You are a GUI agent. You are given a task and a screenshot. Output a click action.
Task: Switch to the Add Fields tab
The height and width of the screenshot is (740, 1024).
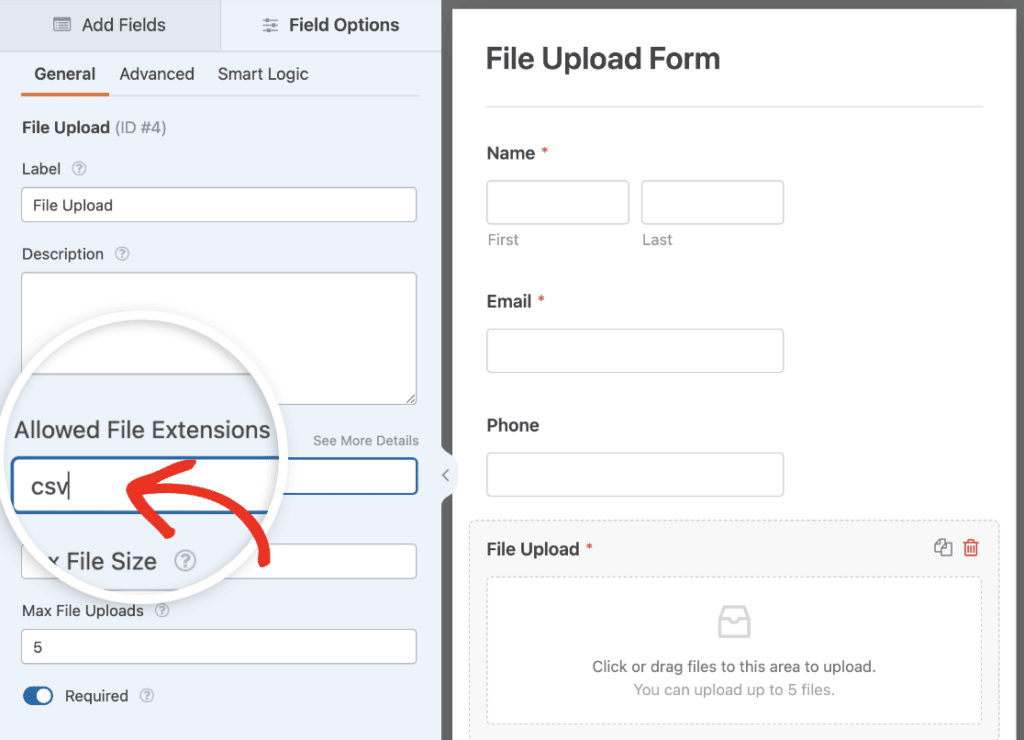tap(110, 24)
